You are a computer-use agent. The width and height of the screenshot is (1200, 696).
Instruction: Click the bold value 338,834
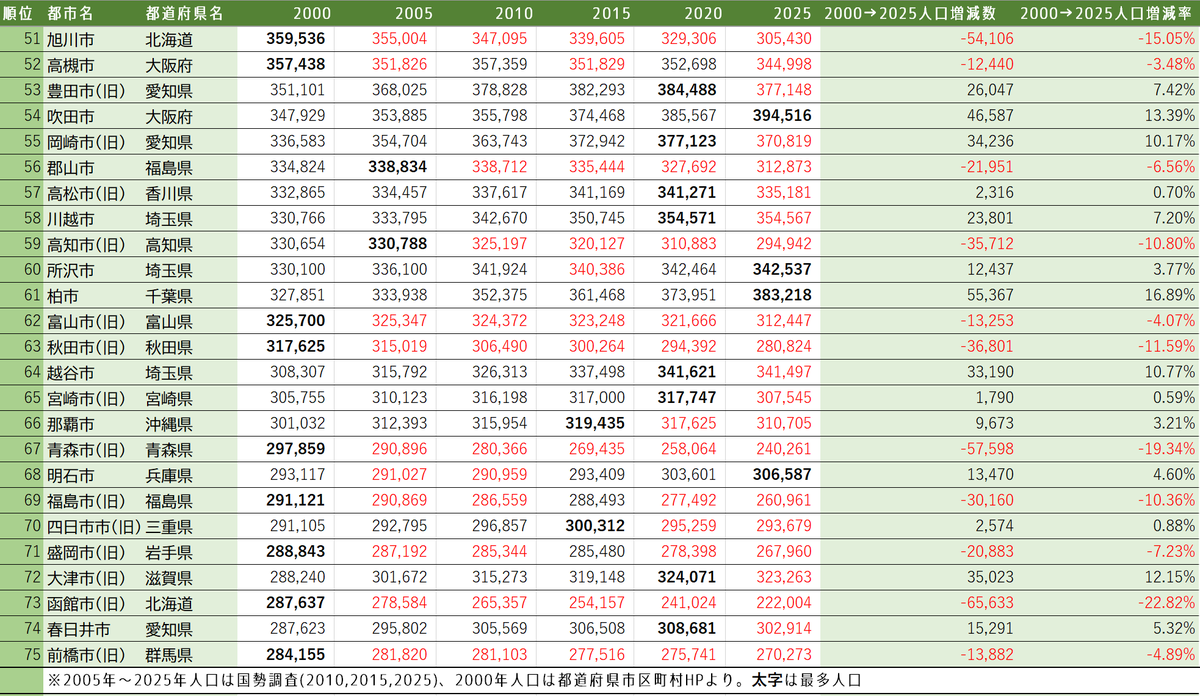pos(399,165)
